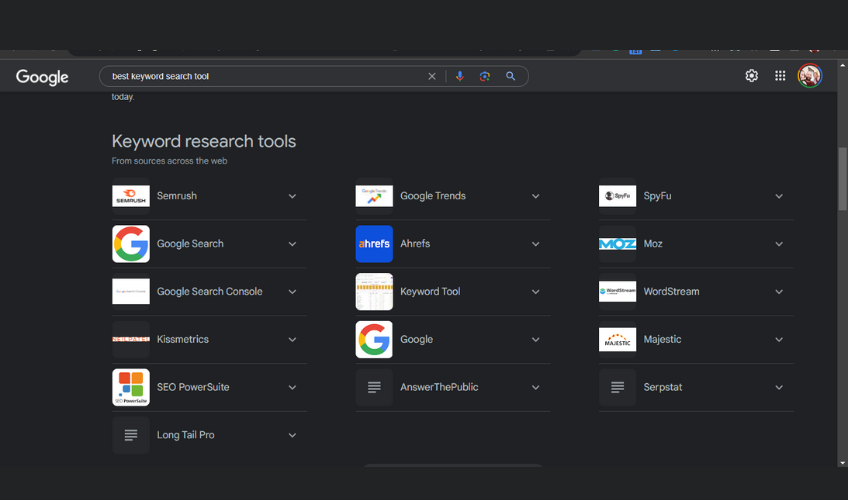Screen dimensions: 848x500
Task: Click the WordStream logo thumbnail
Action: (618, 291)
